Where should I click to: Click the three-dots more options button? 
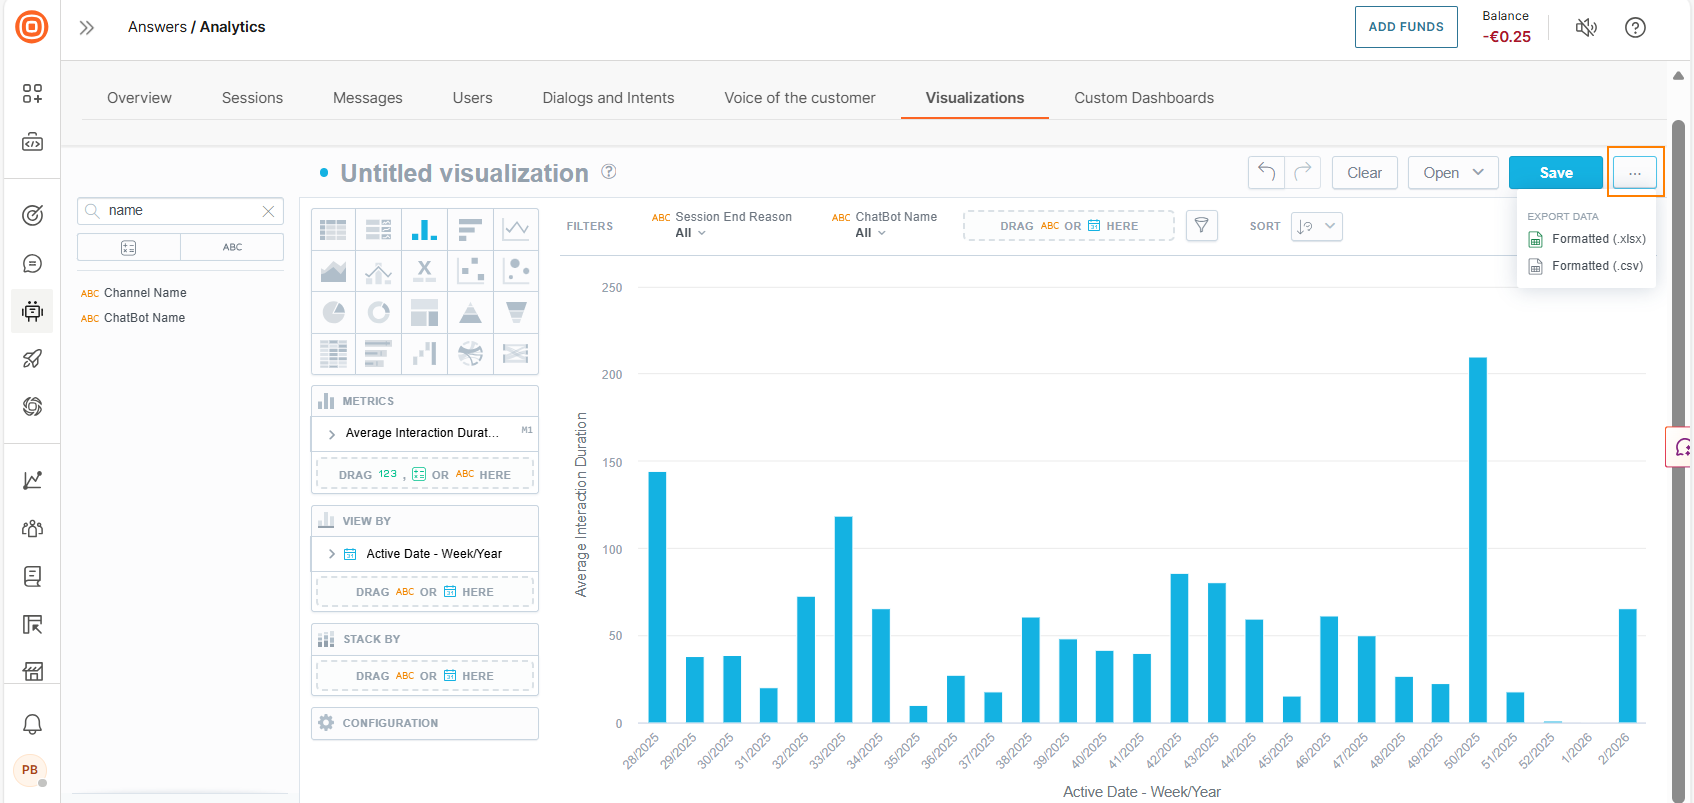point(1635,173)
